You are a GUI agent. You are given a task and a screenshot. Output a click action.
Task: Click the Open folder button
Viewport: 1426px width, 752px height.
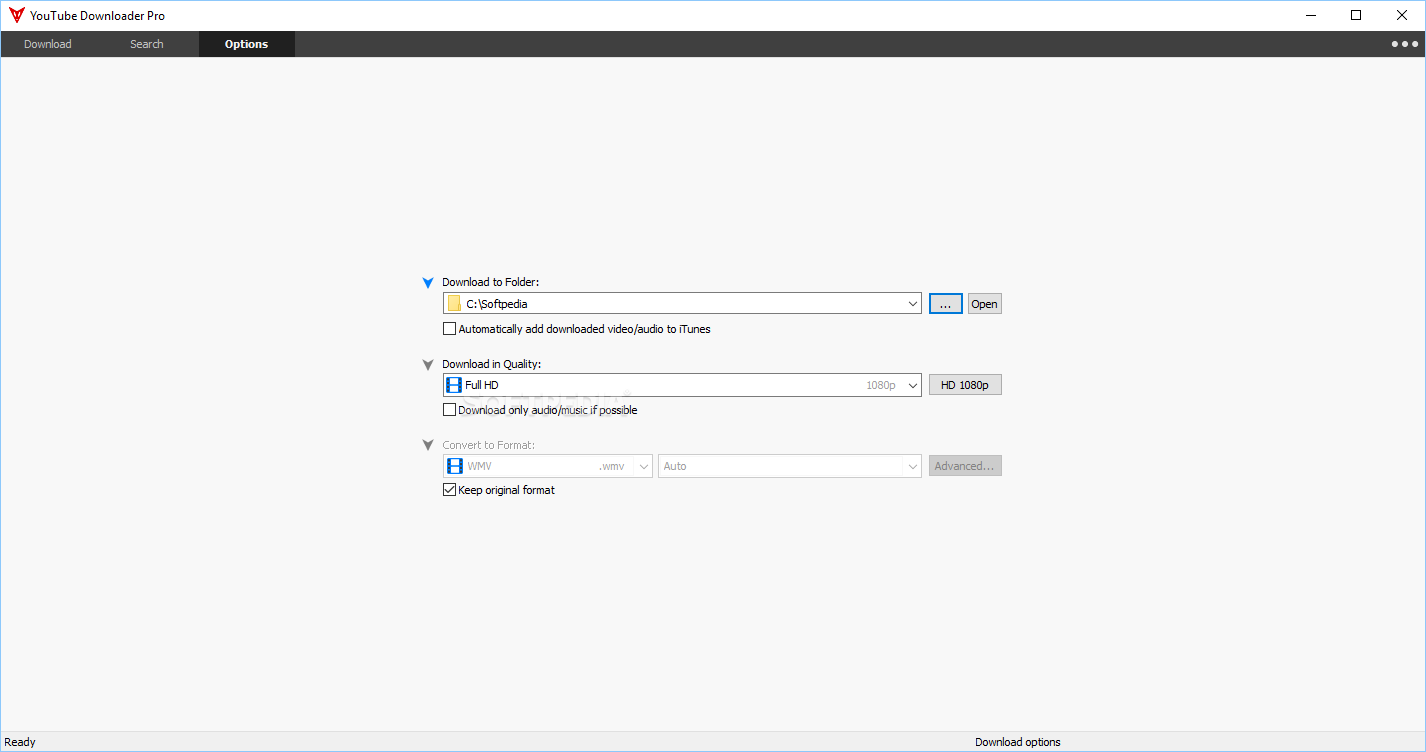[984, 304]
